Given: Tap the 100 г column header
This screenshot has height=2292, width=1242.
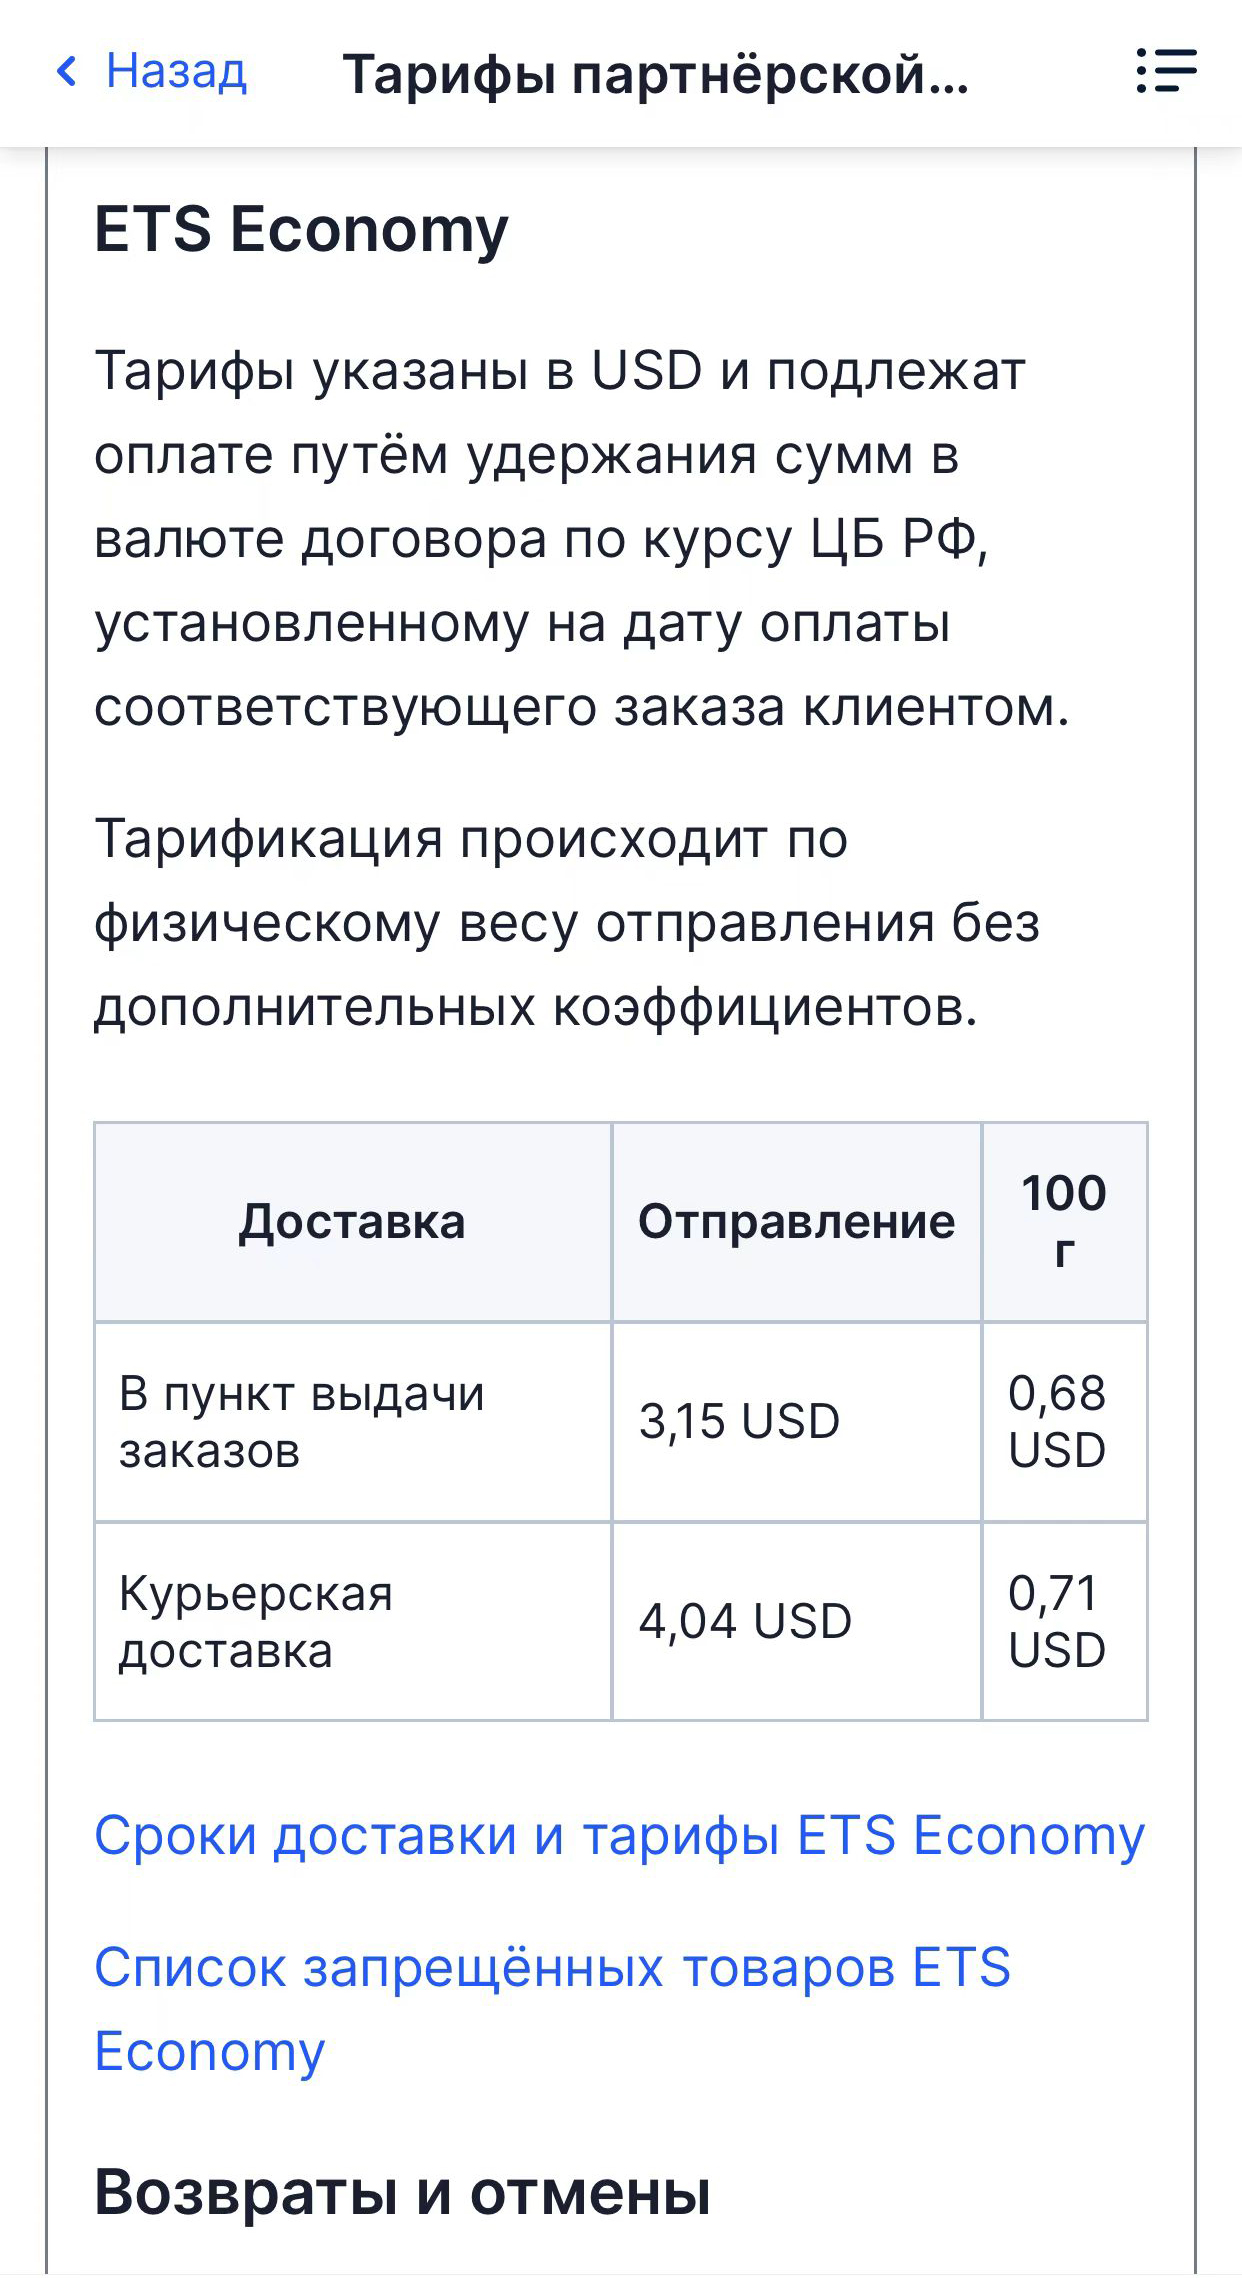Looking at the screenshot, I should coord(1064,1221).
